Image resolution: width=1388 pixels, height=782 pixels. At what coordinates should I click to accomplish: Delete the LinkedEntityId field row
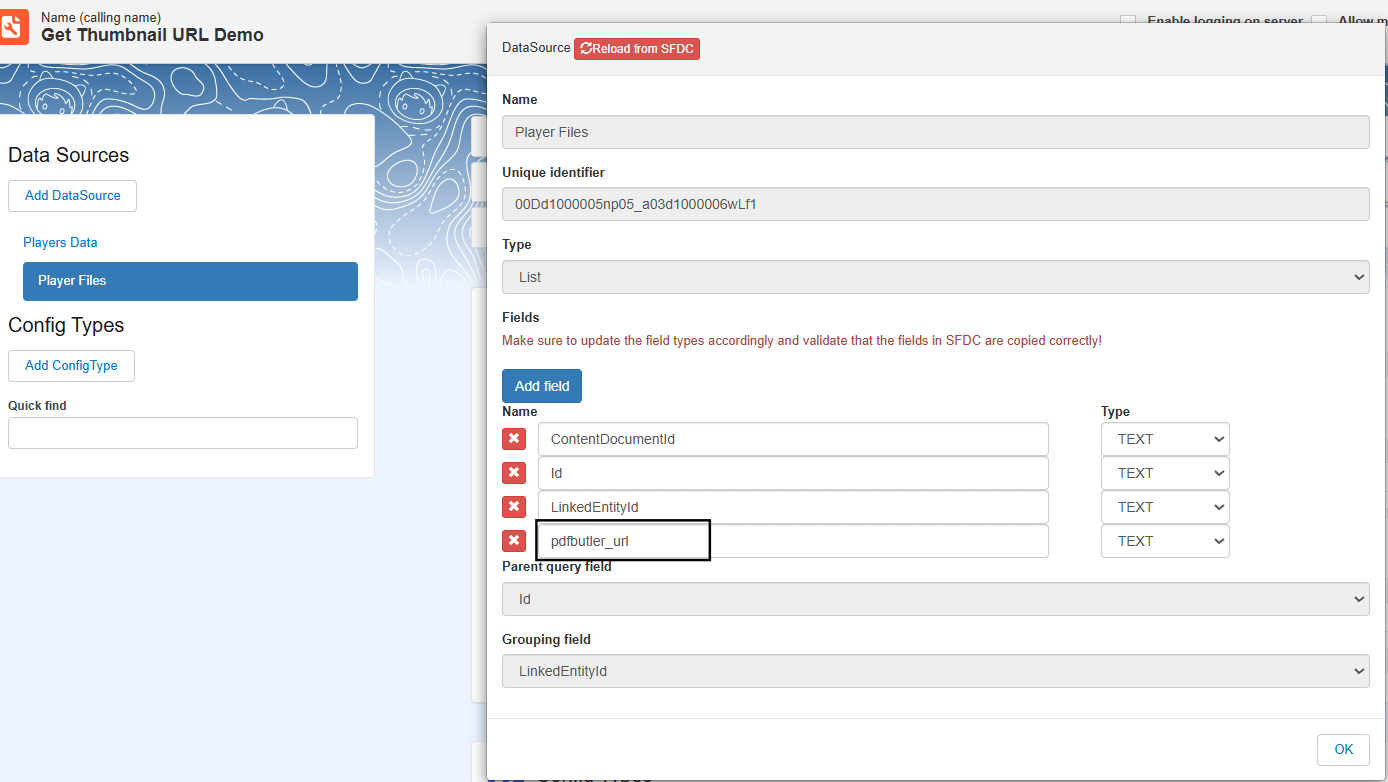pos(514,507)
